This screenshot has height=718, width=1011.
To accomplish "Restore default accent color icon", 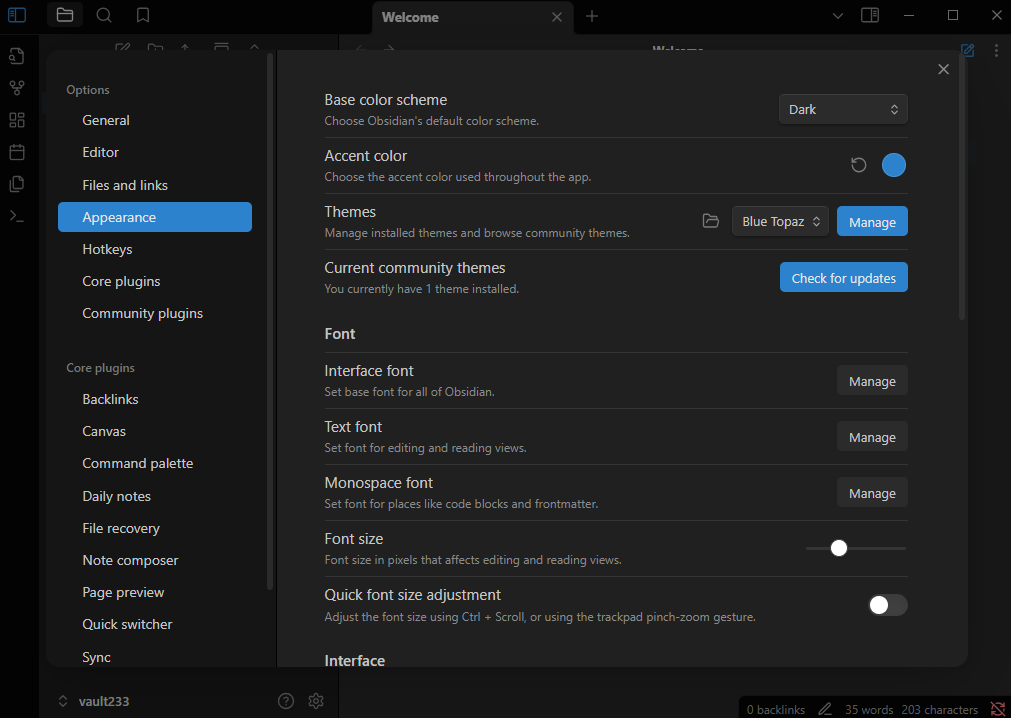I will pyautogui.click(x=858, y=165).
